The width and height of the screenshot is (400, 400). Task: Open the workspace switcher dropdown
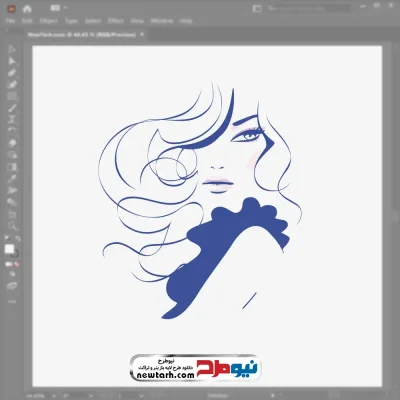[257, 9]
